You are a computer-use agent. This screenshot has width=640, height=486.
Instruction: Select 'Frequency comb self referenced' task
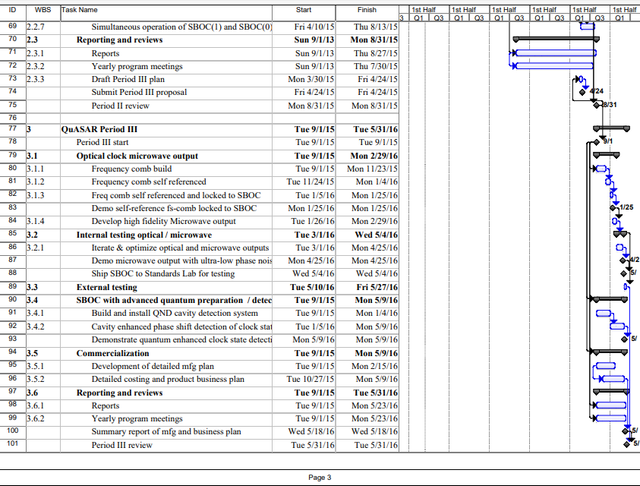149,182
